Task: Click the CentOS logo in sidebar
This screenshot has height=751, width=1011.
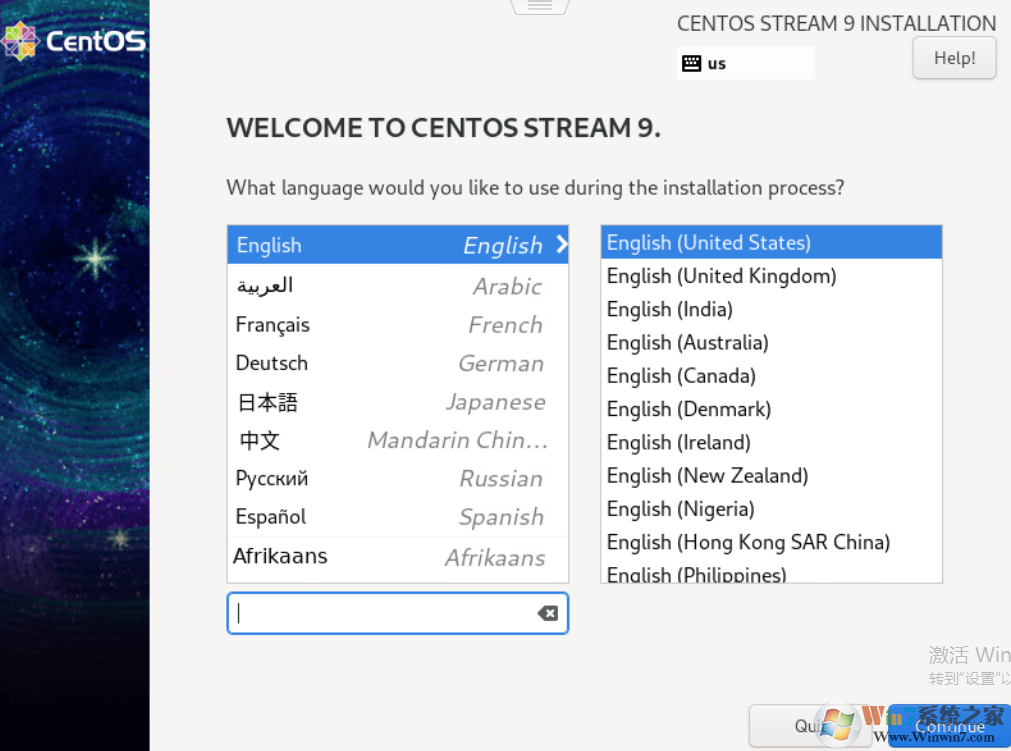Action: [x=74, y=41]
